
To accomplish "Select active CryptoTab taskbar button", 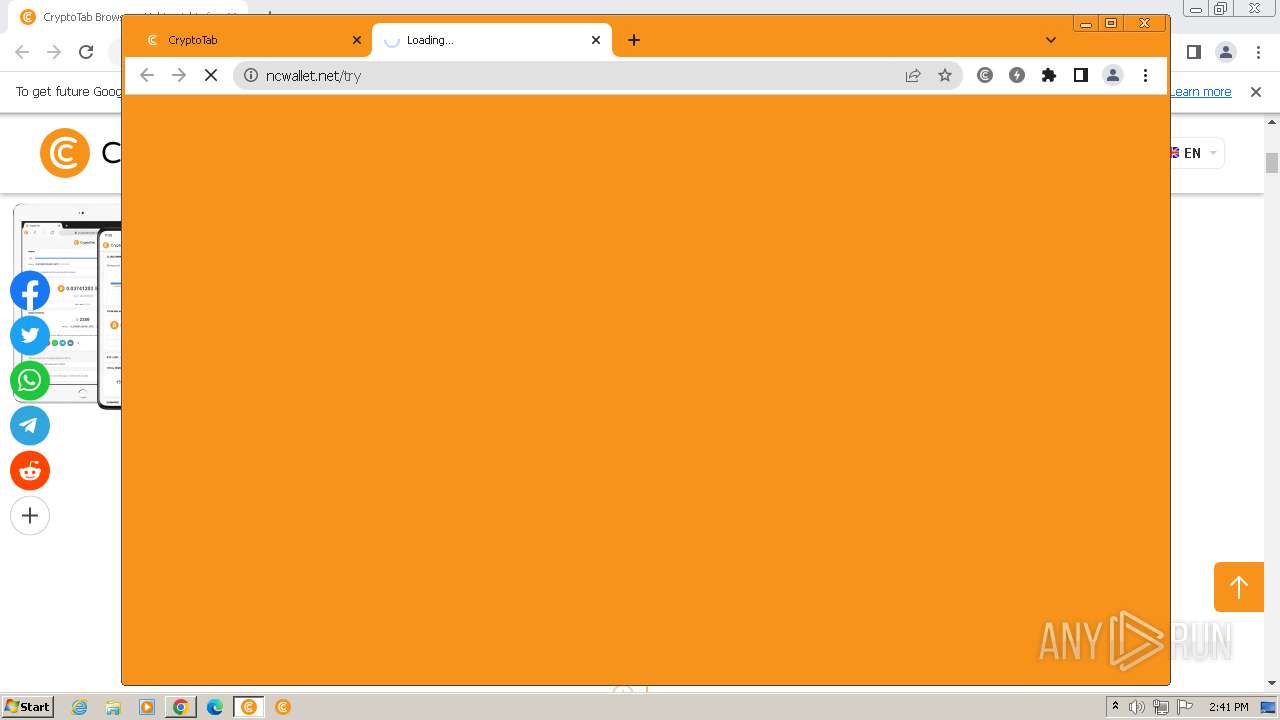I will click(x=249, y=707).
